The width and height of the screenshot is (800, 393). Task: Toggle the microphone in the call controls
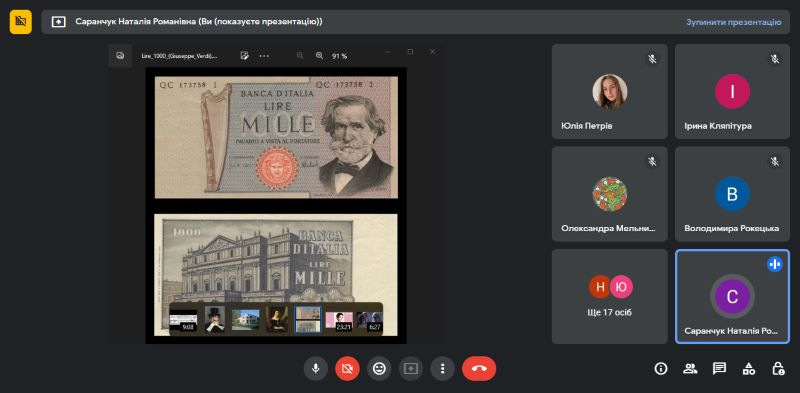[x=316, y=369]
